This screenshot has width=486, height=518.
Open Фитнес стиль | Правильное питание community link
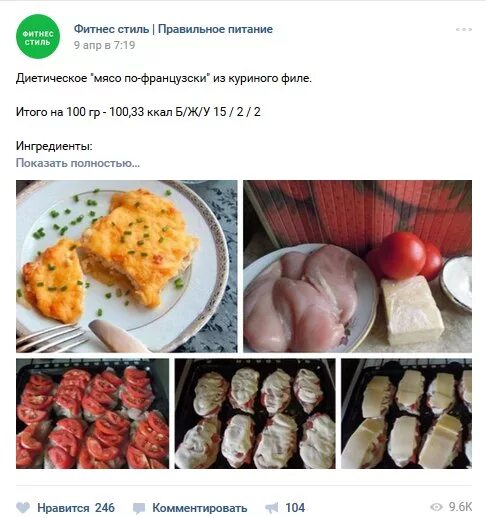click(173, 29)
